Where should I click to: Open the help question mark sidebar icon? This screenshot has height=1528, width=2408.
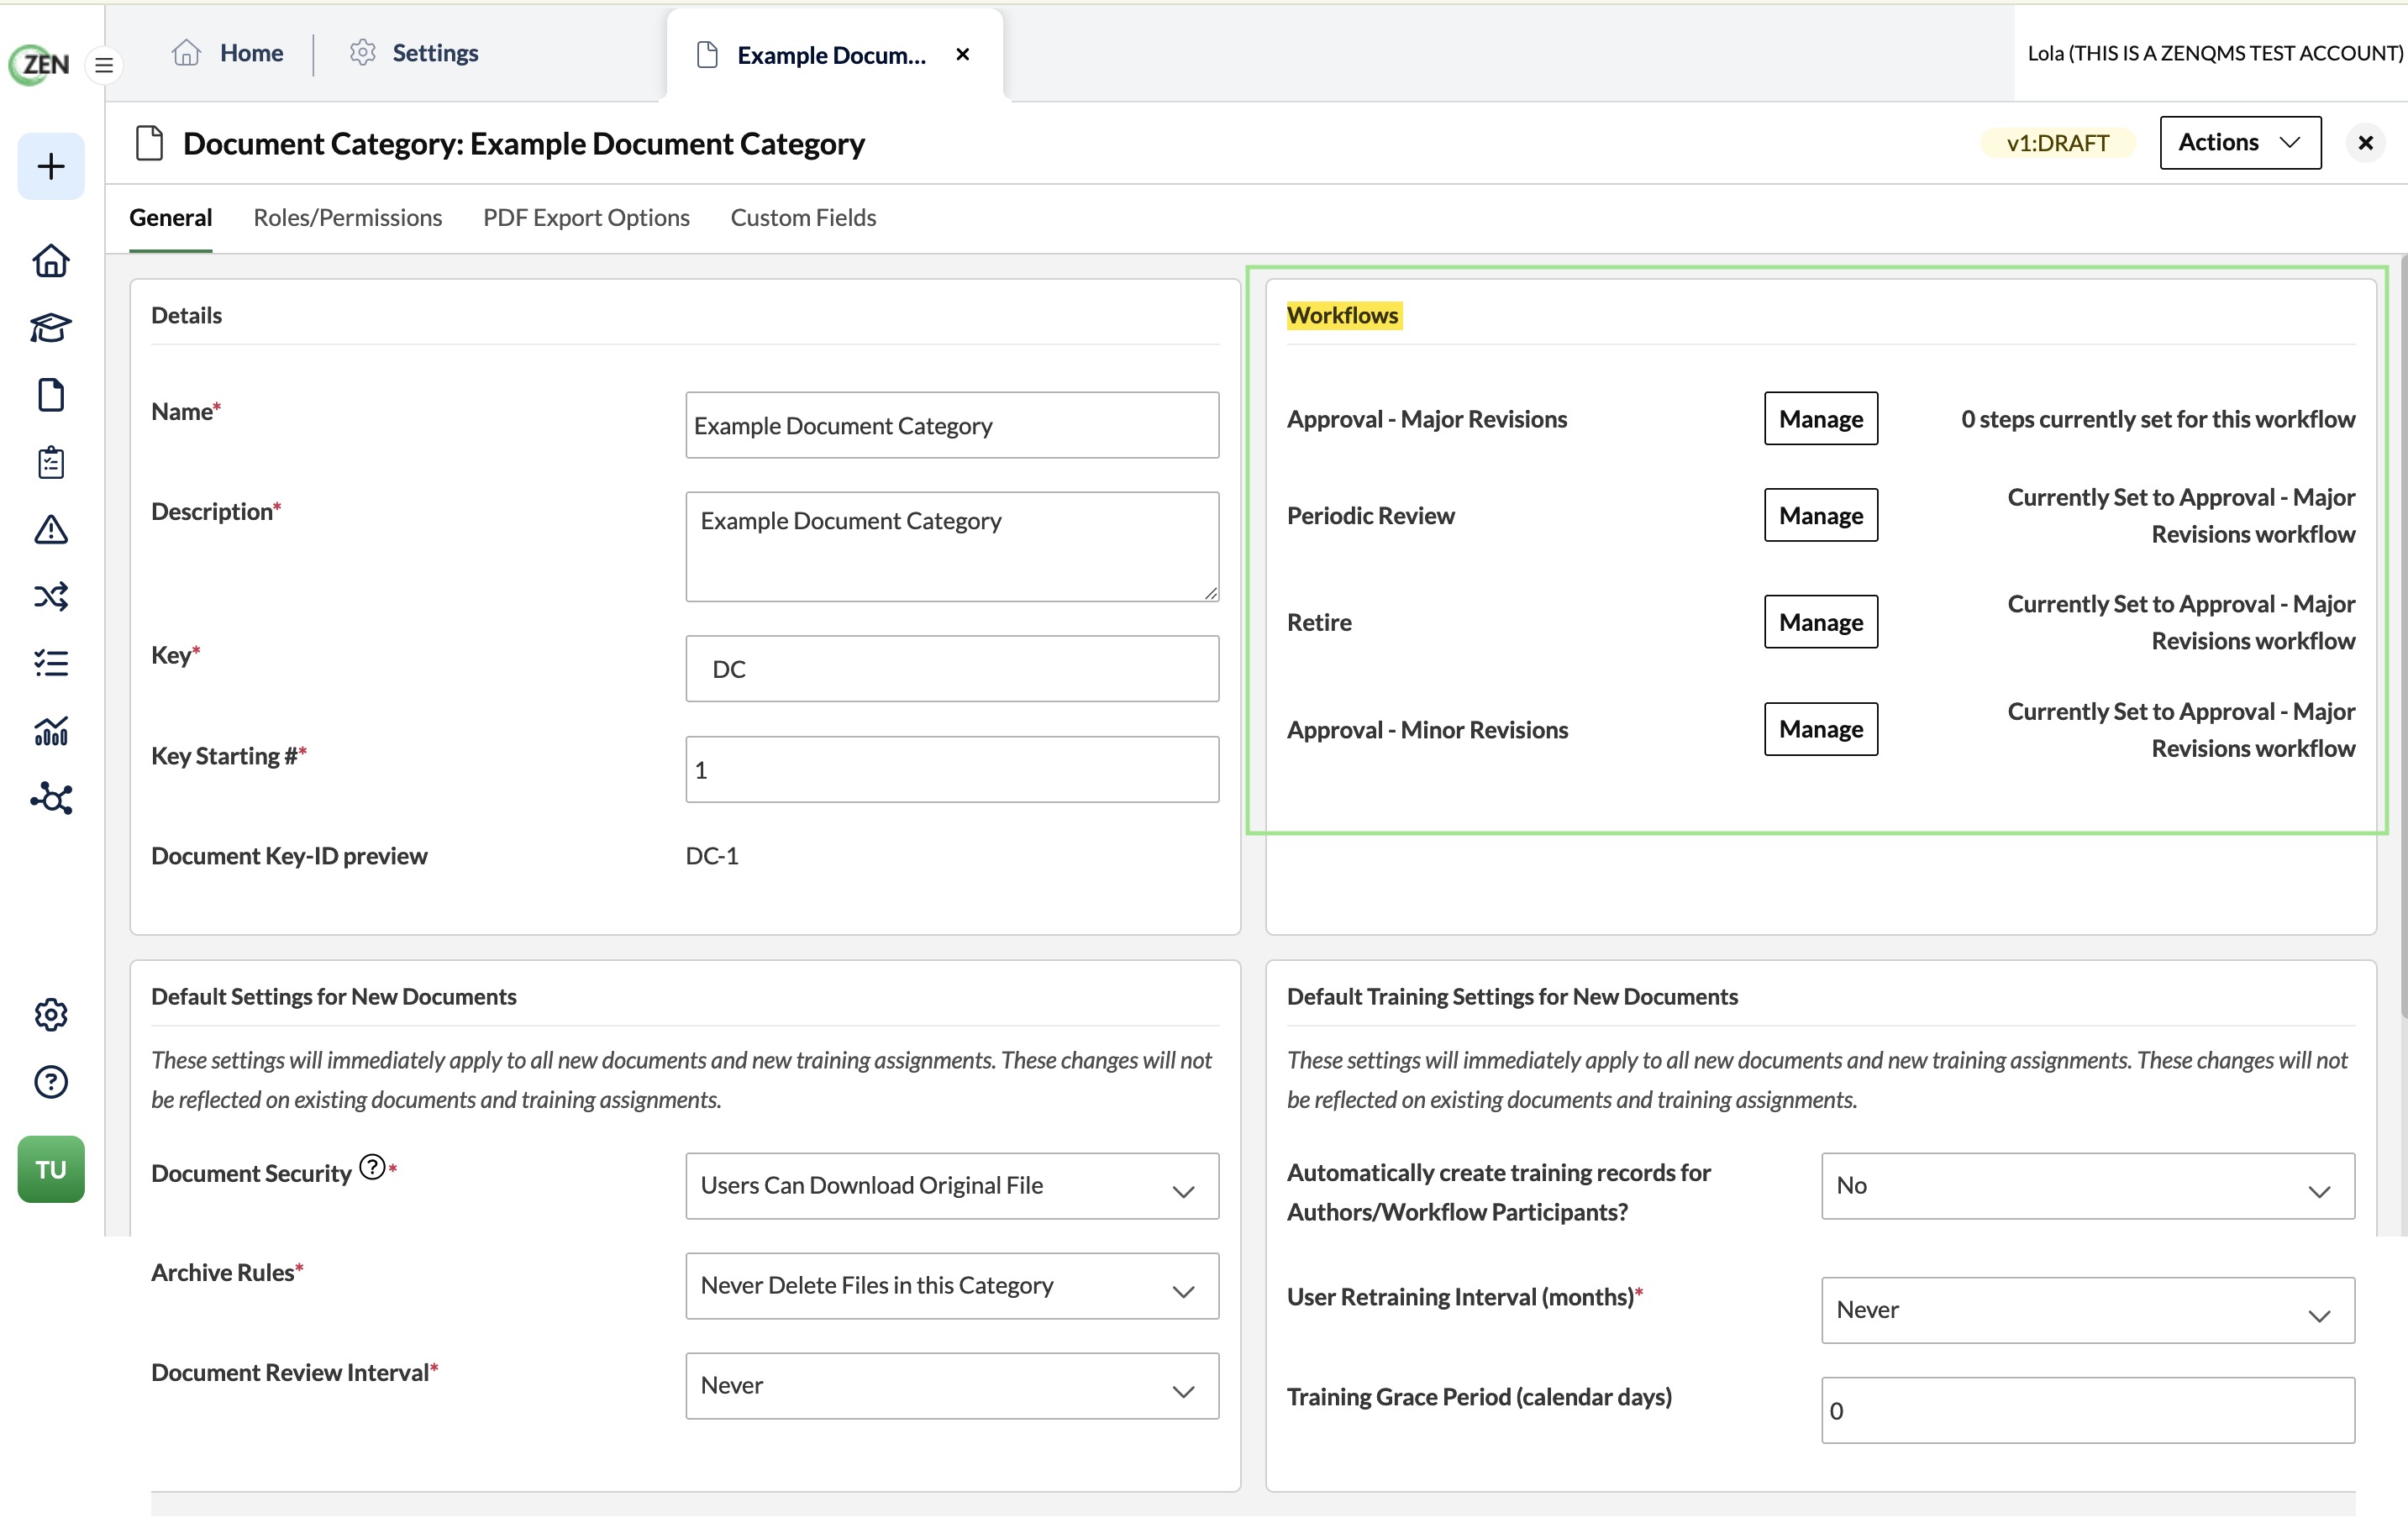click(x=51, y=1082)
